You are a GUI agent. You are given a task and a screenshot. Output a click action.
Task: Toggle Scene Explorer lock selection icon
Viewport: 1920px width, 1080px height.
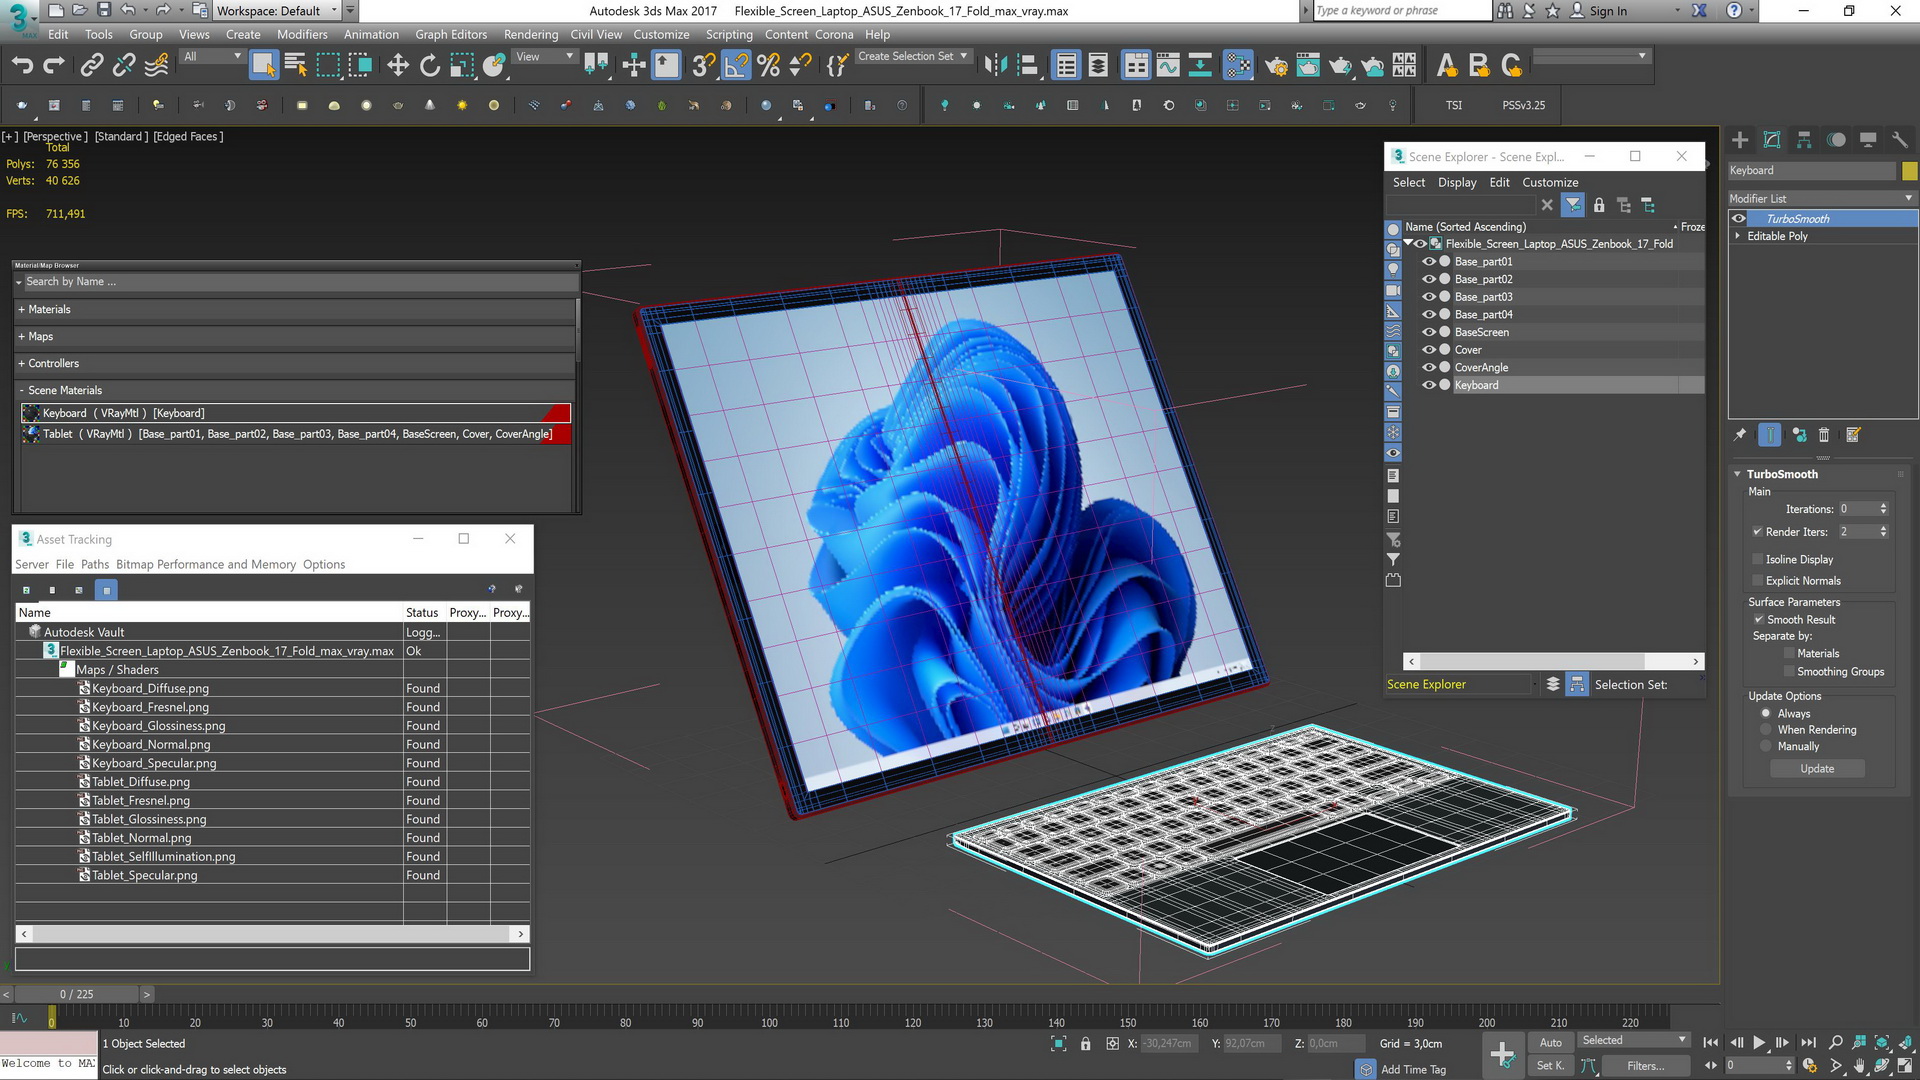pyautogui.click(x=1599, y=205)
